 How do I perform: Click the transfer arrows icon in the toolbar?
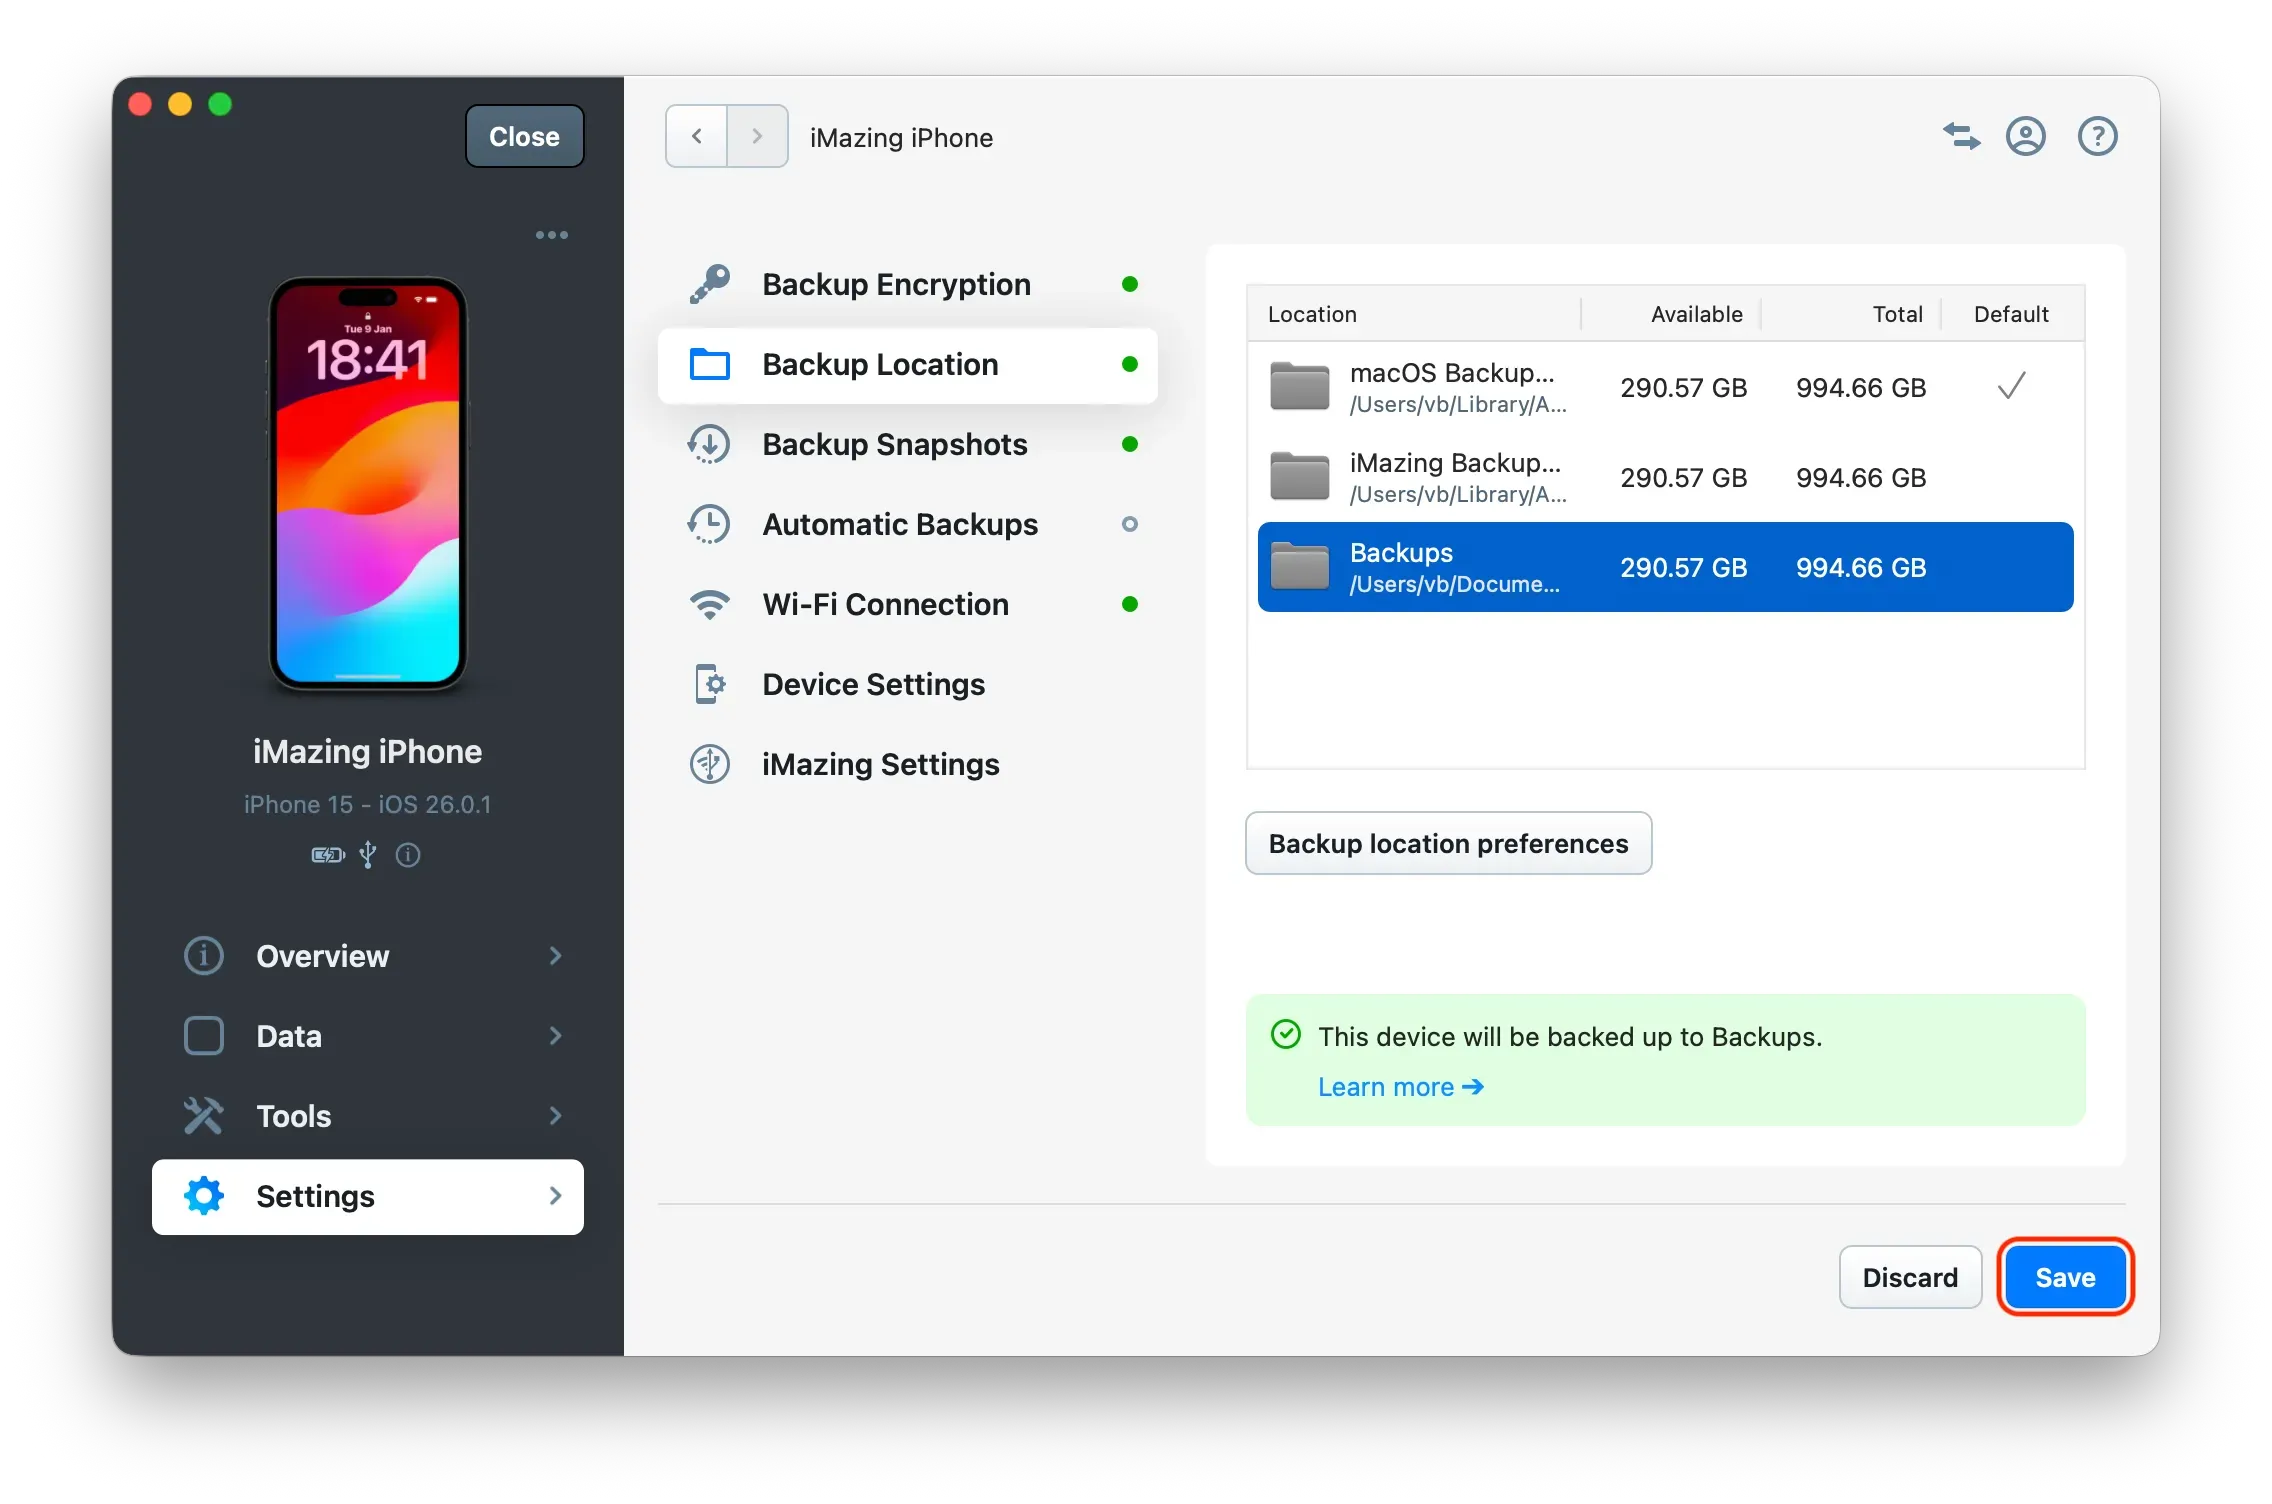[1960, 136]
